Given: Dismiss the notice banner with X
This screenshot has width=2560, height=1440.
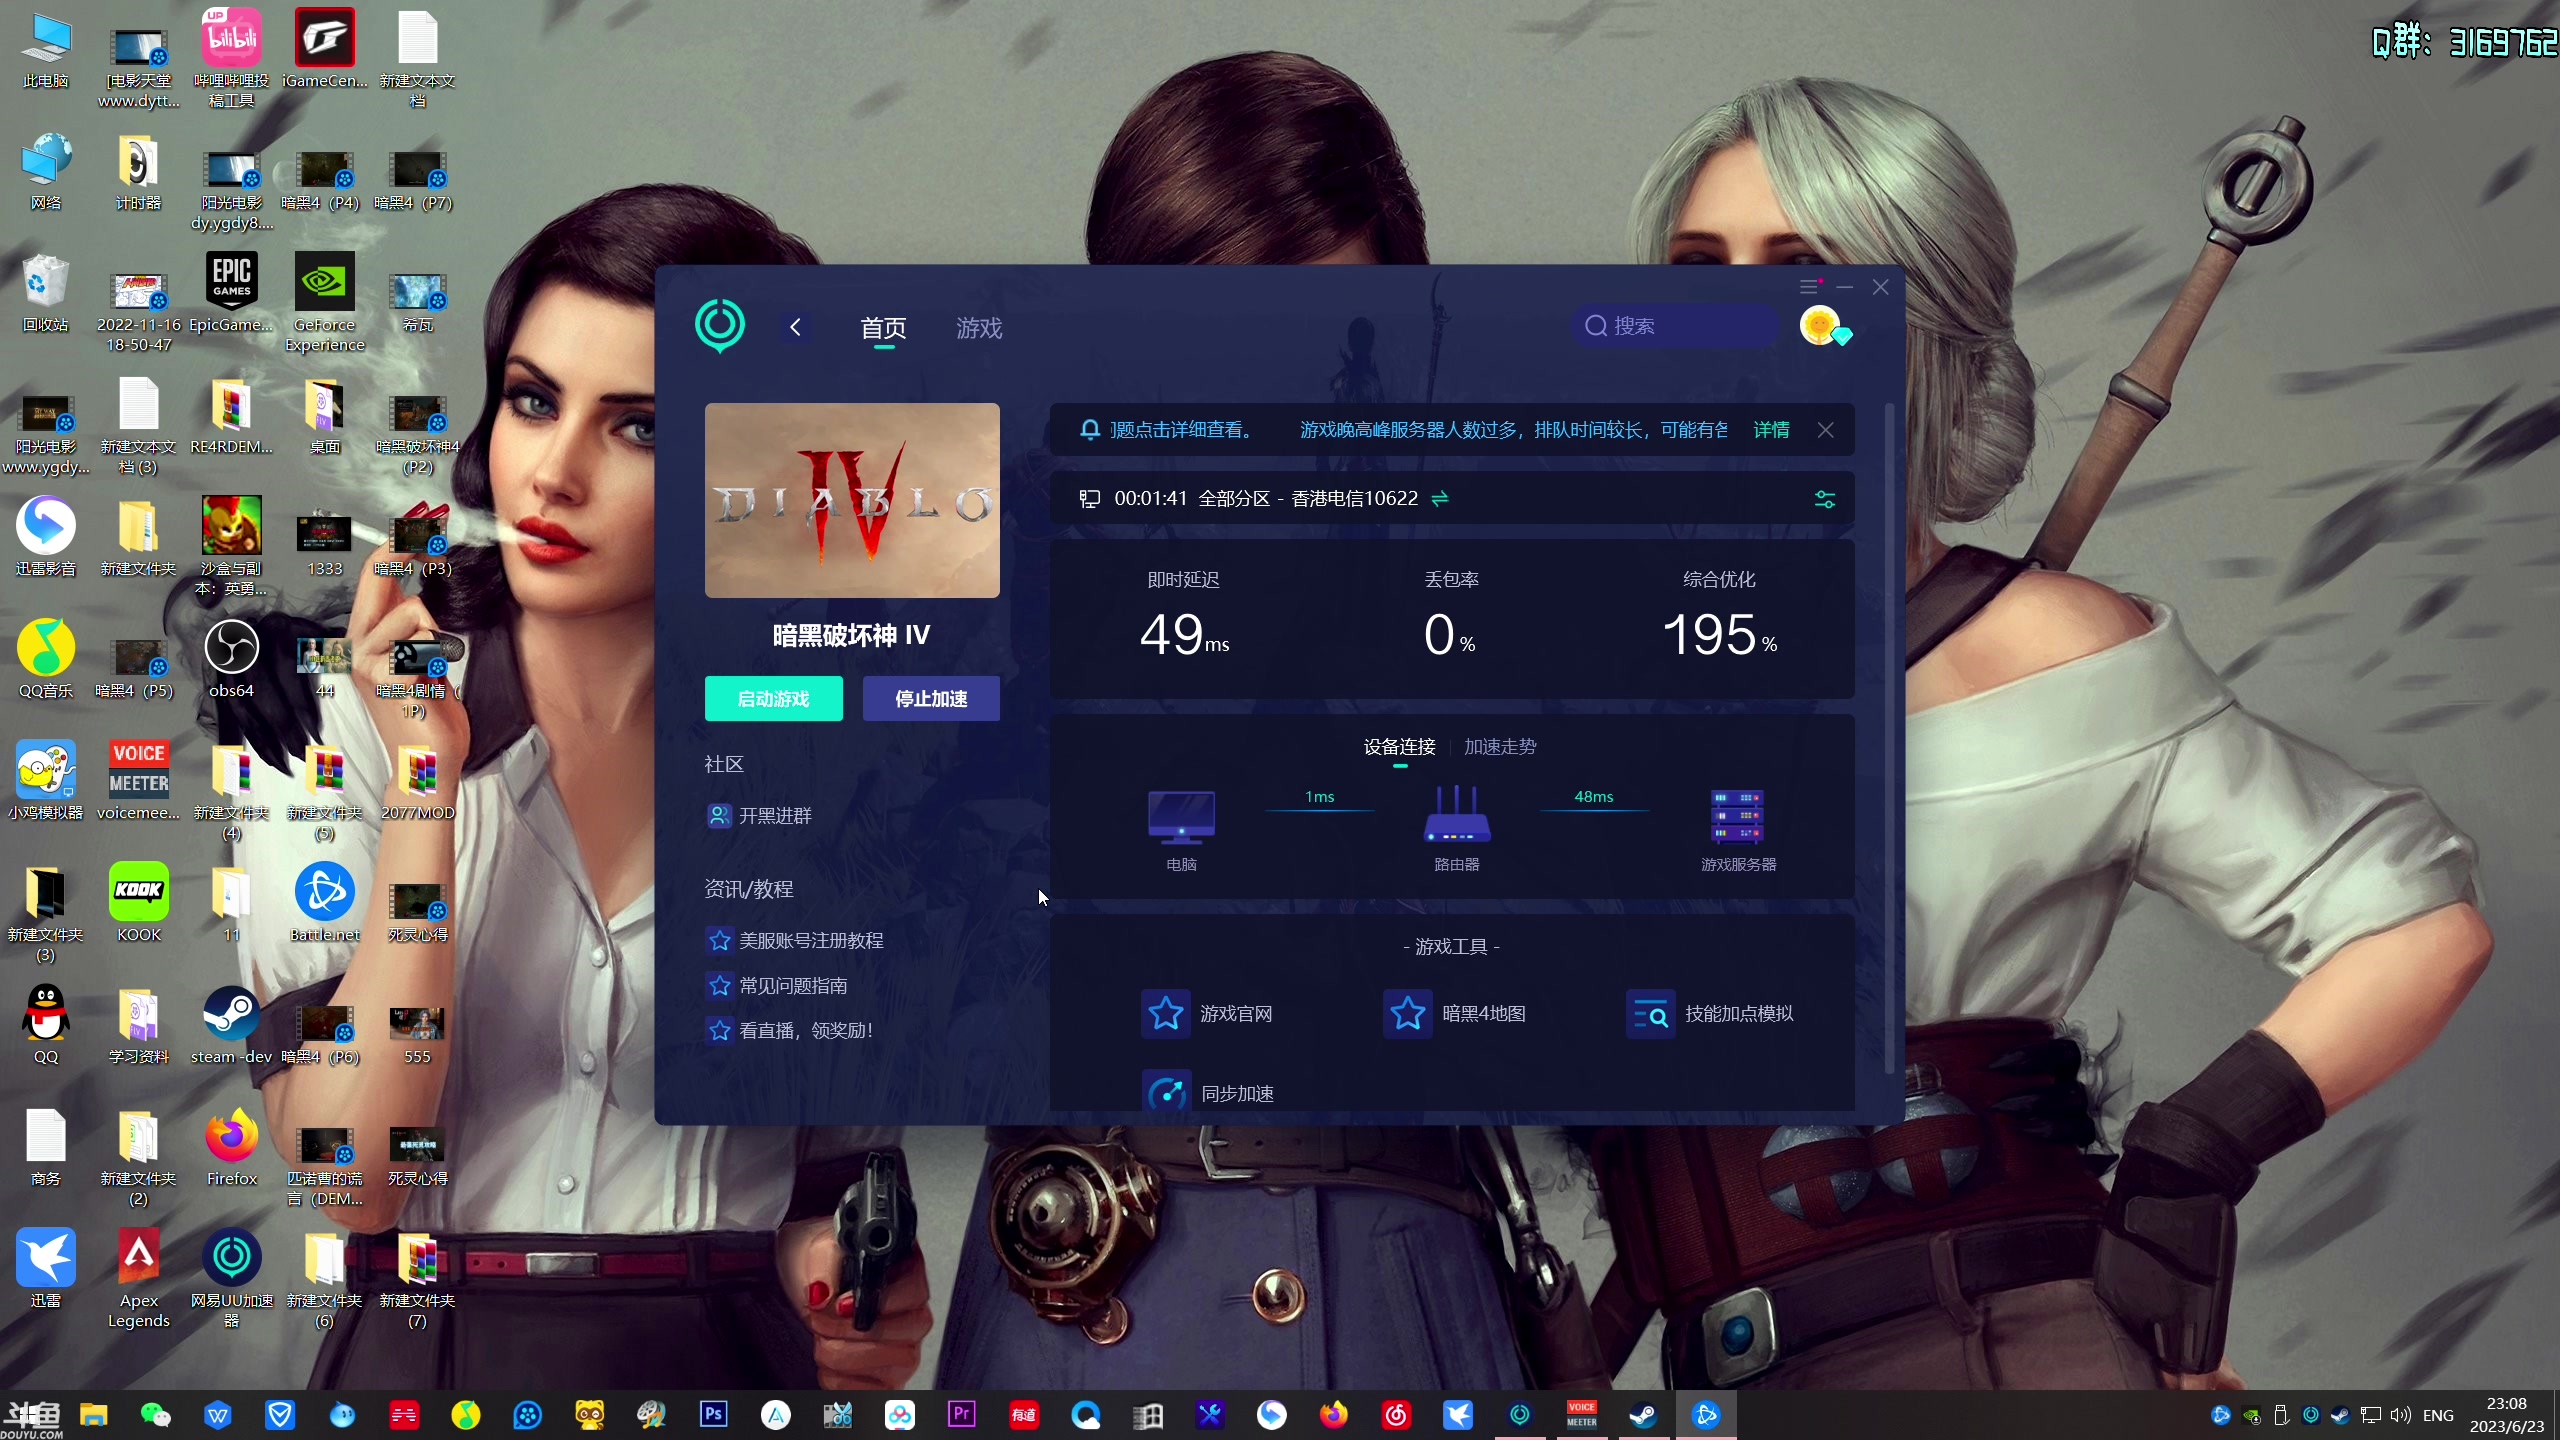Looking at the screenshot, I should pos(1826,430).
